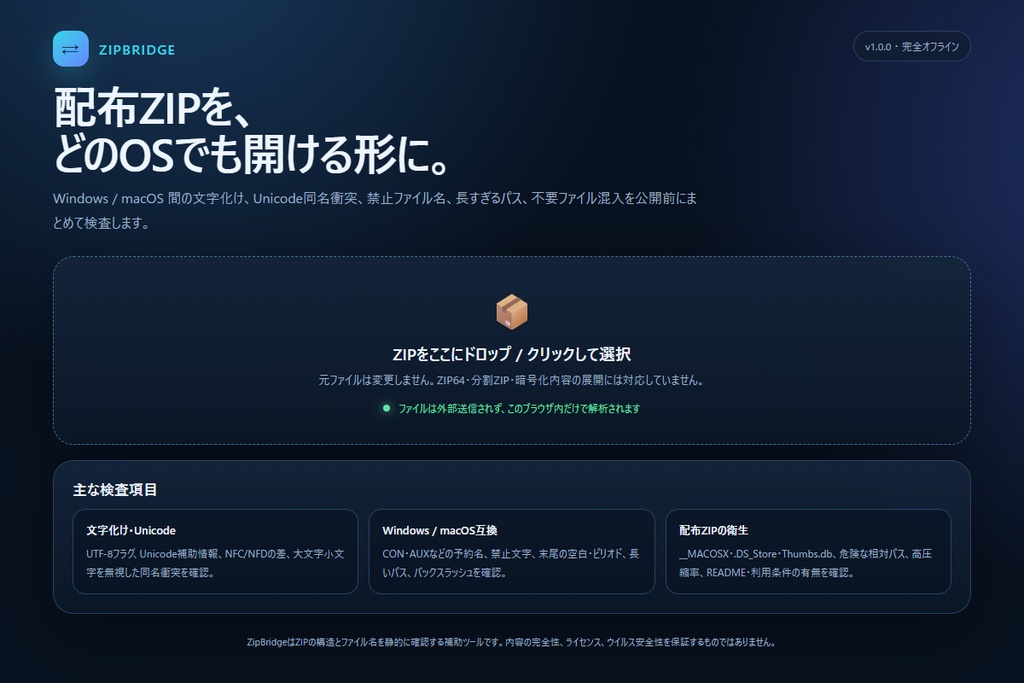The width and height of the screenshot is (1024, 683).
Task: Click the Windows / macOS 間の文字化け description
Action: 375,210
